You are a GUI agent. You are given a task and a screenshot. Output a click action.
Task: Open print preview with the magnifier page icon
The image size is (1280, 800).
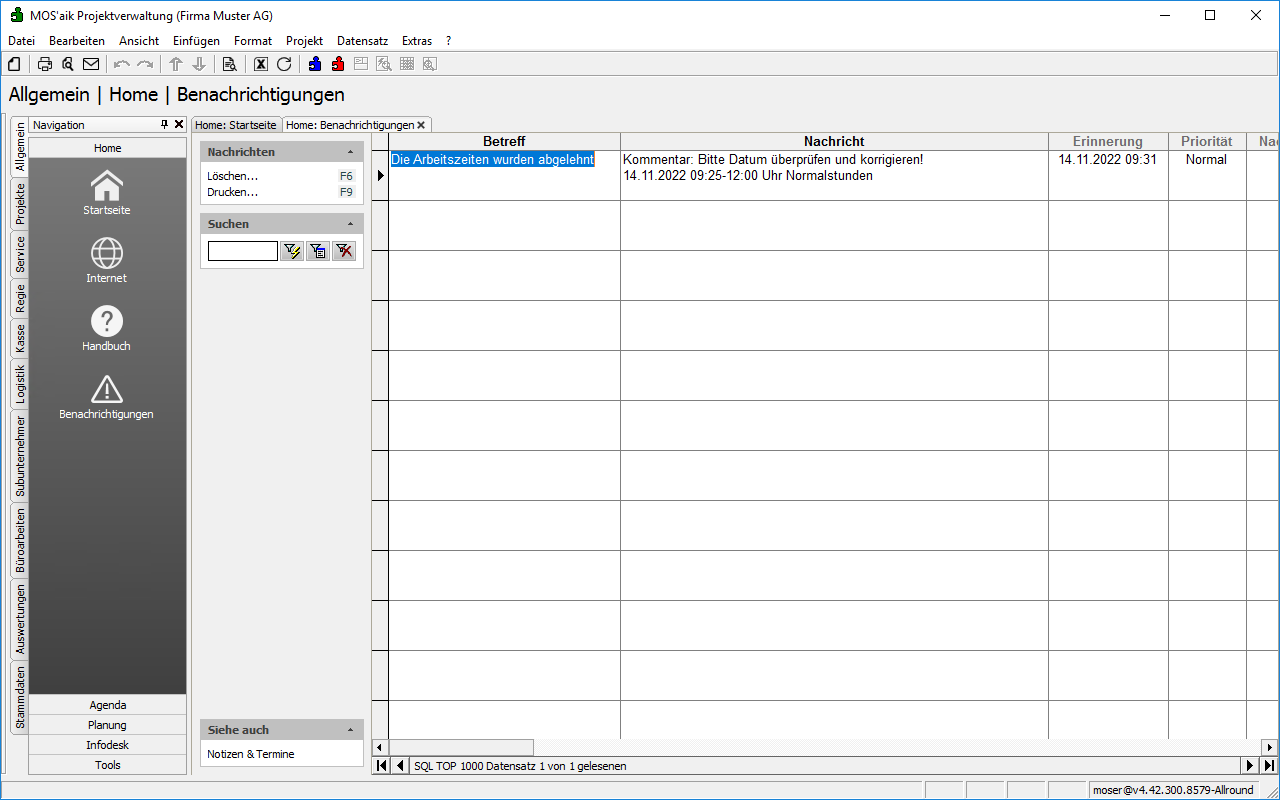click(68, 64)
